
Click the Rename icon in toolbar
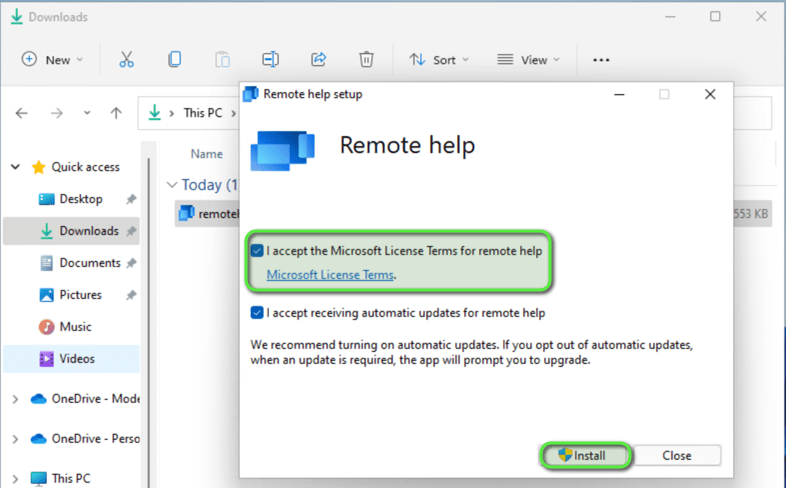(270, 60)
